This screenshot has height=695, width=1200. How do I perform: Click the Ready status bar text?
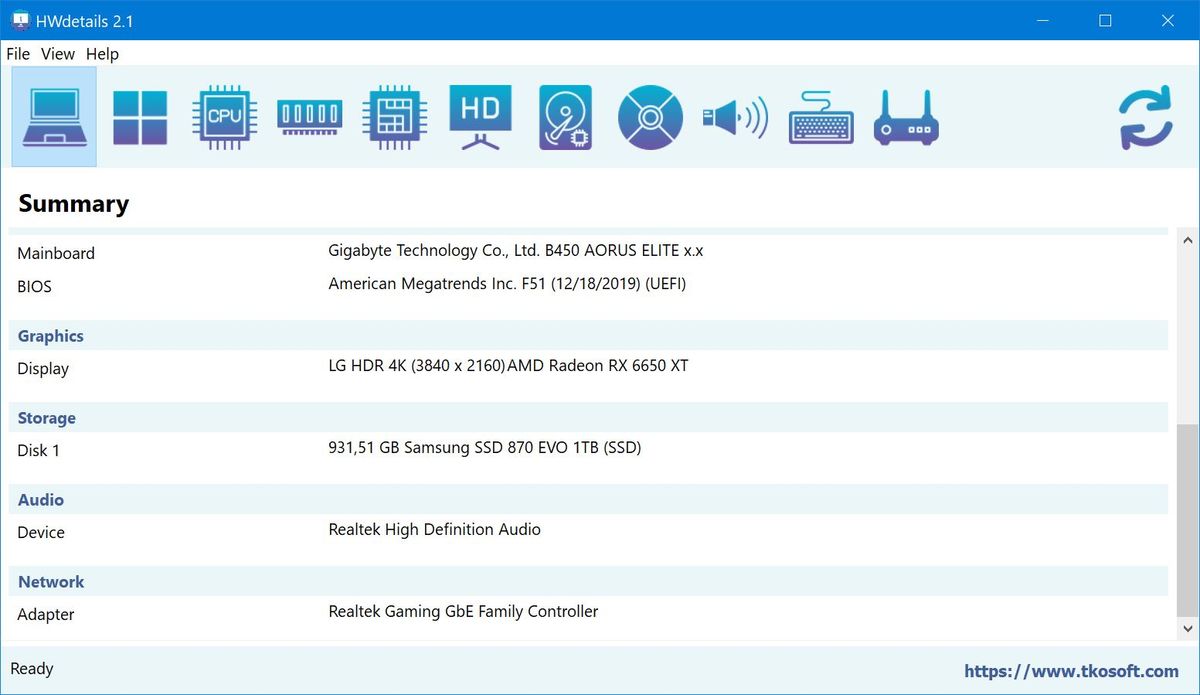[x=32, y=669]
